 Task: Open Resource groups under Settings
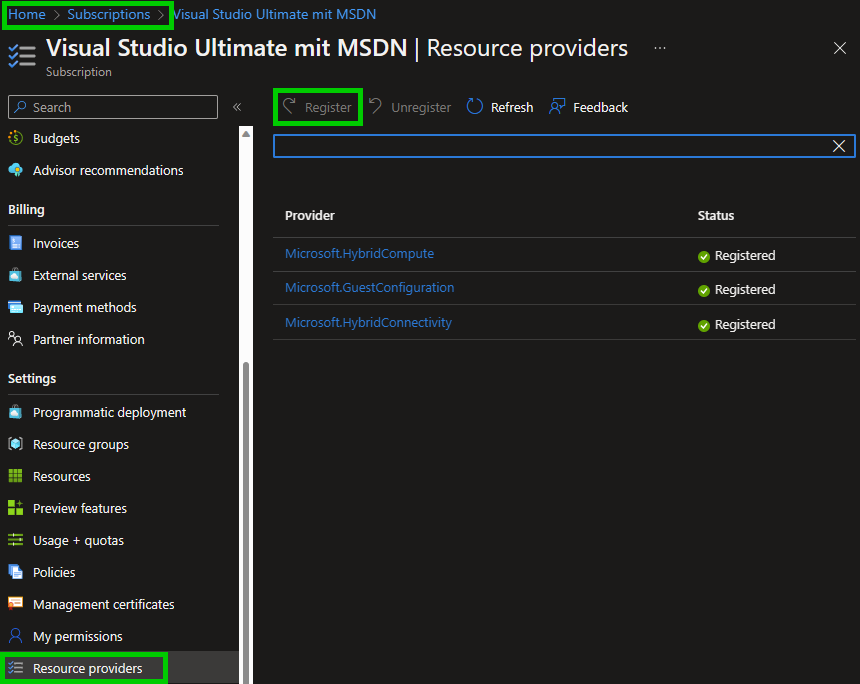81,444
